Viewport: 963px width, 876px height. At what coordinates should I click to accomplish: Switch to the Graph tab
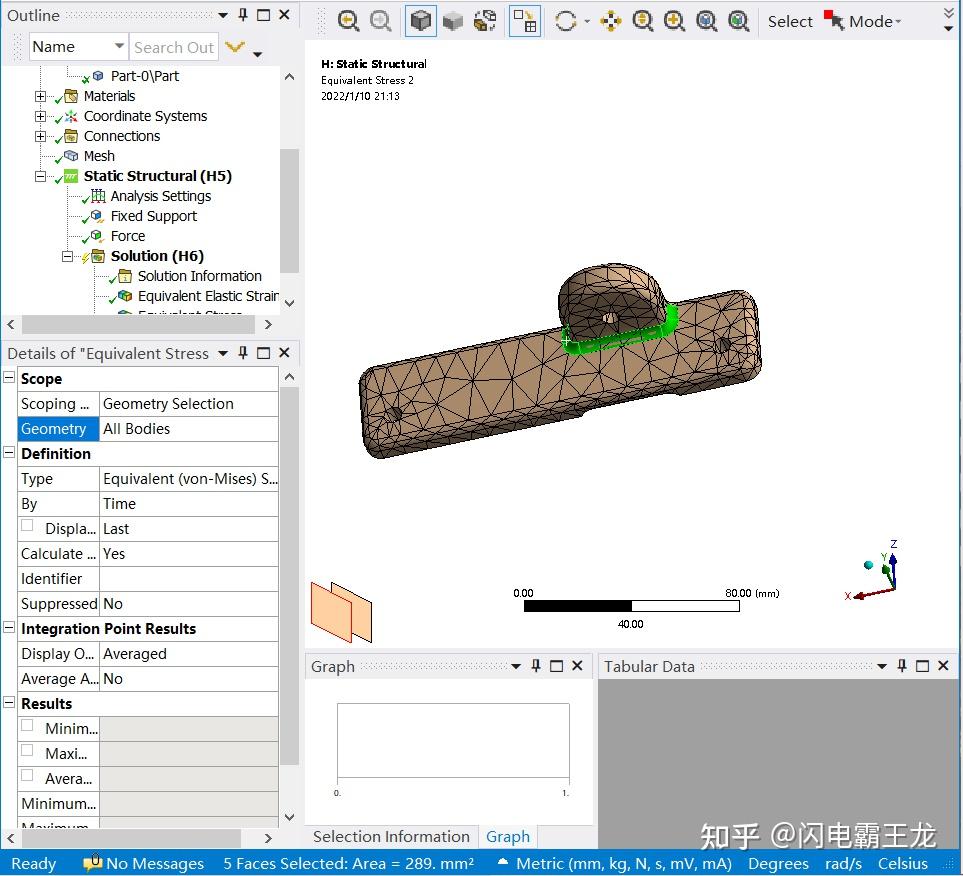507,837
